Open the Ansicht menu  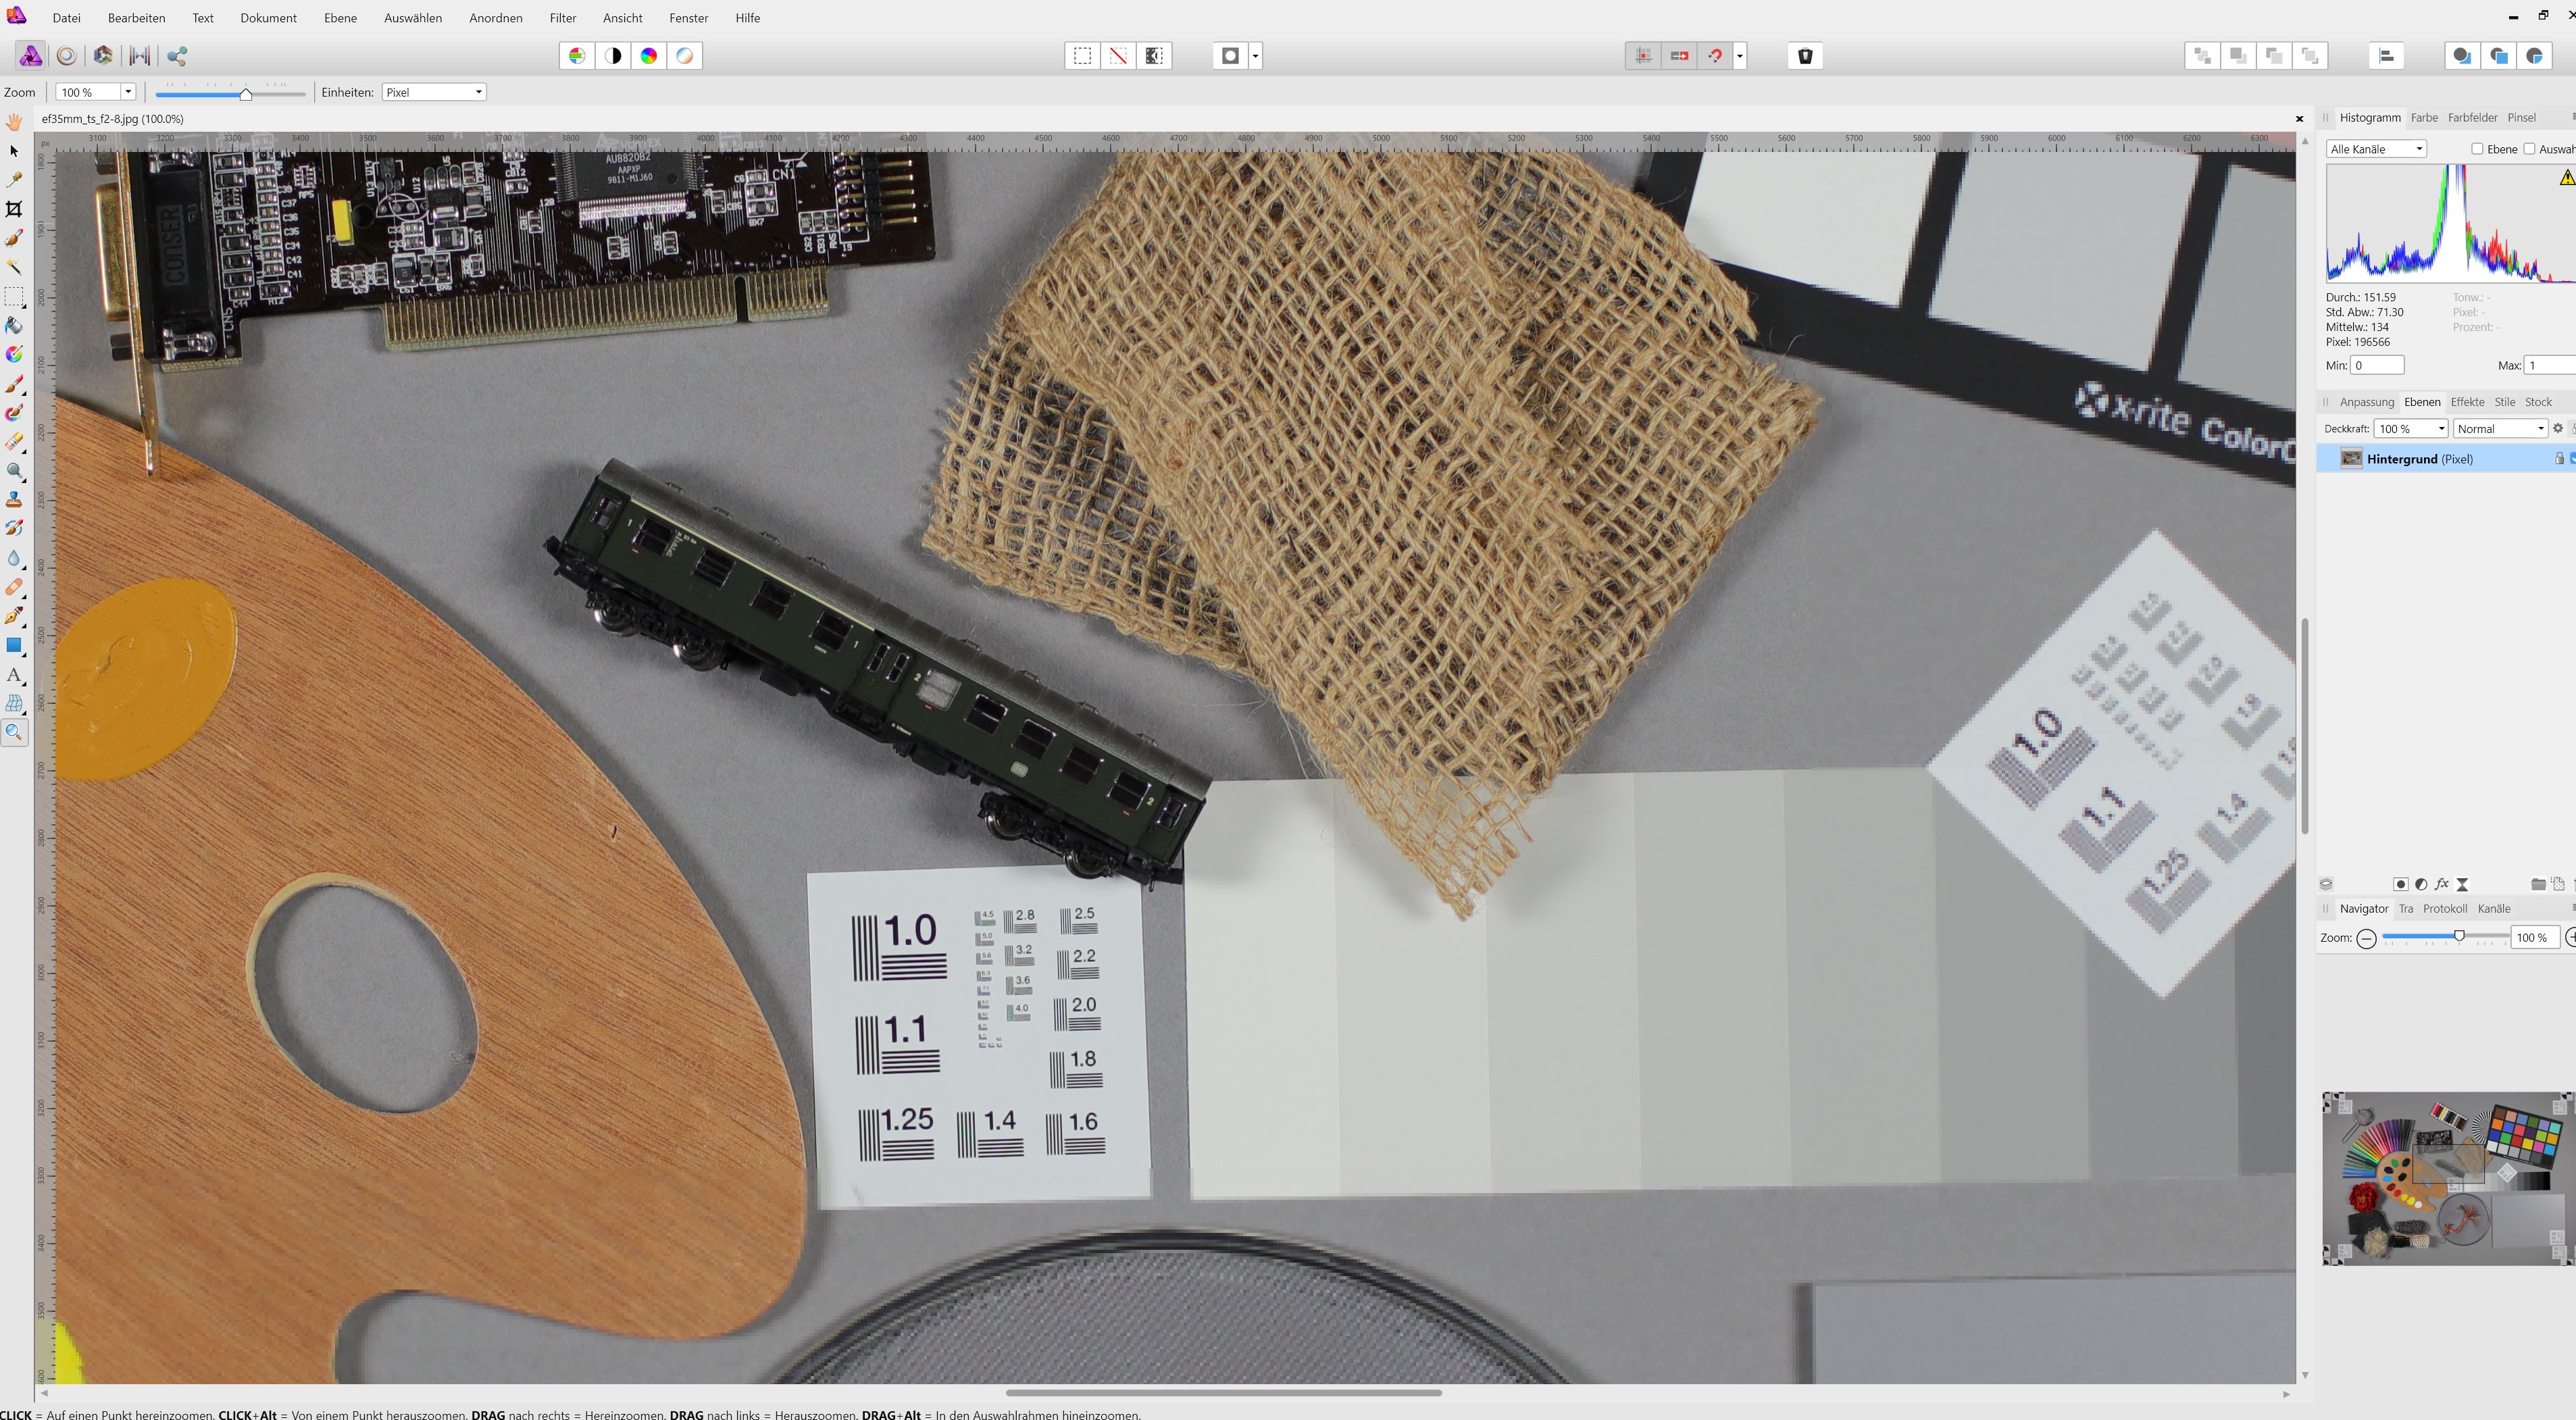click(622, 18)
